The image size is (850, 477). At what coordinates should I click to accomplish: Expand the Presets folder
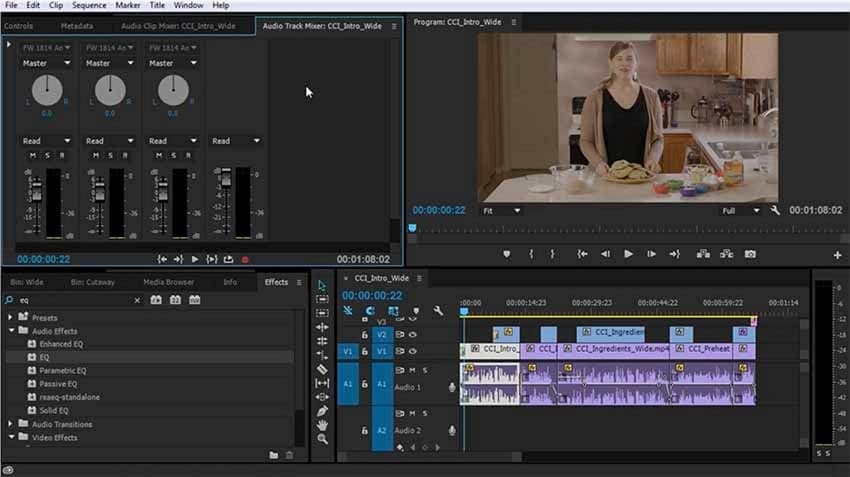coord(10,318)
